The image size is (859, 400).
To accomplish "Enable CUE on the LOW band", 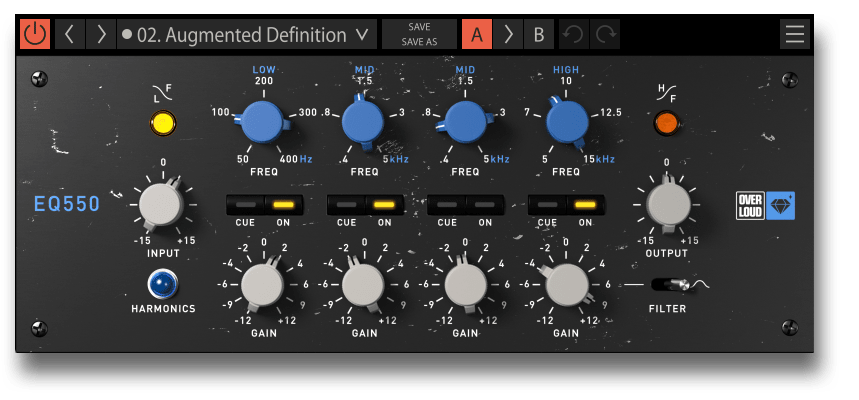I will [245, 205].
